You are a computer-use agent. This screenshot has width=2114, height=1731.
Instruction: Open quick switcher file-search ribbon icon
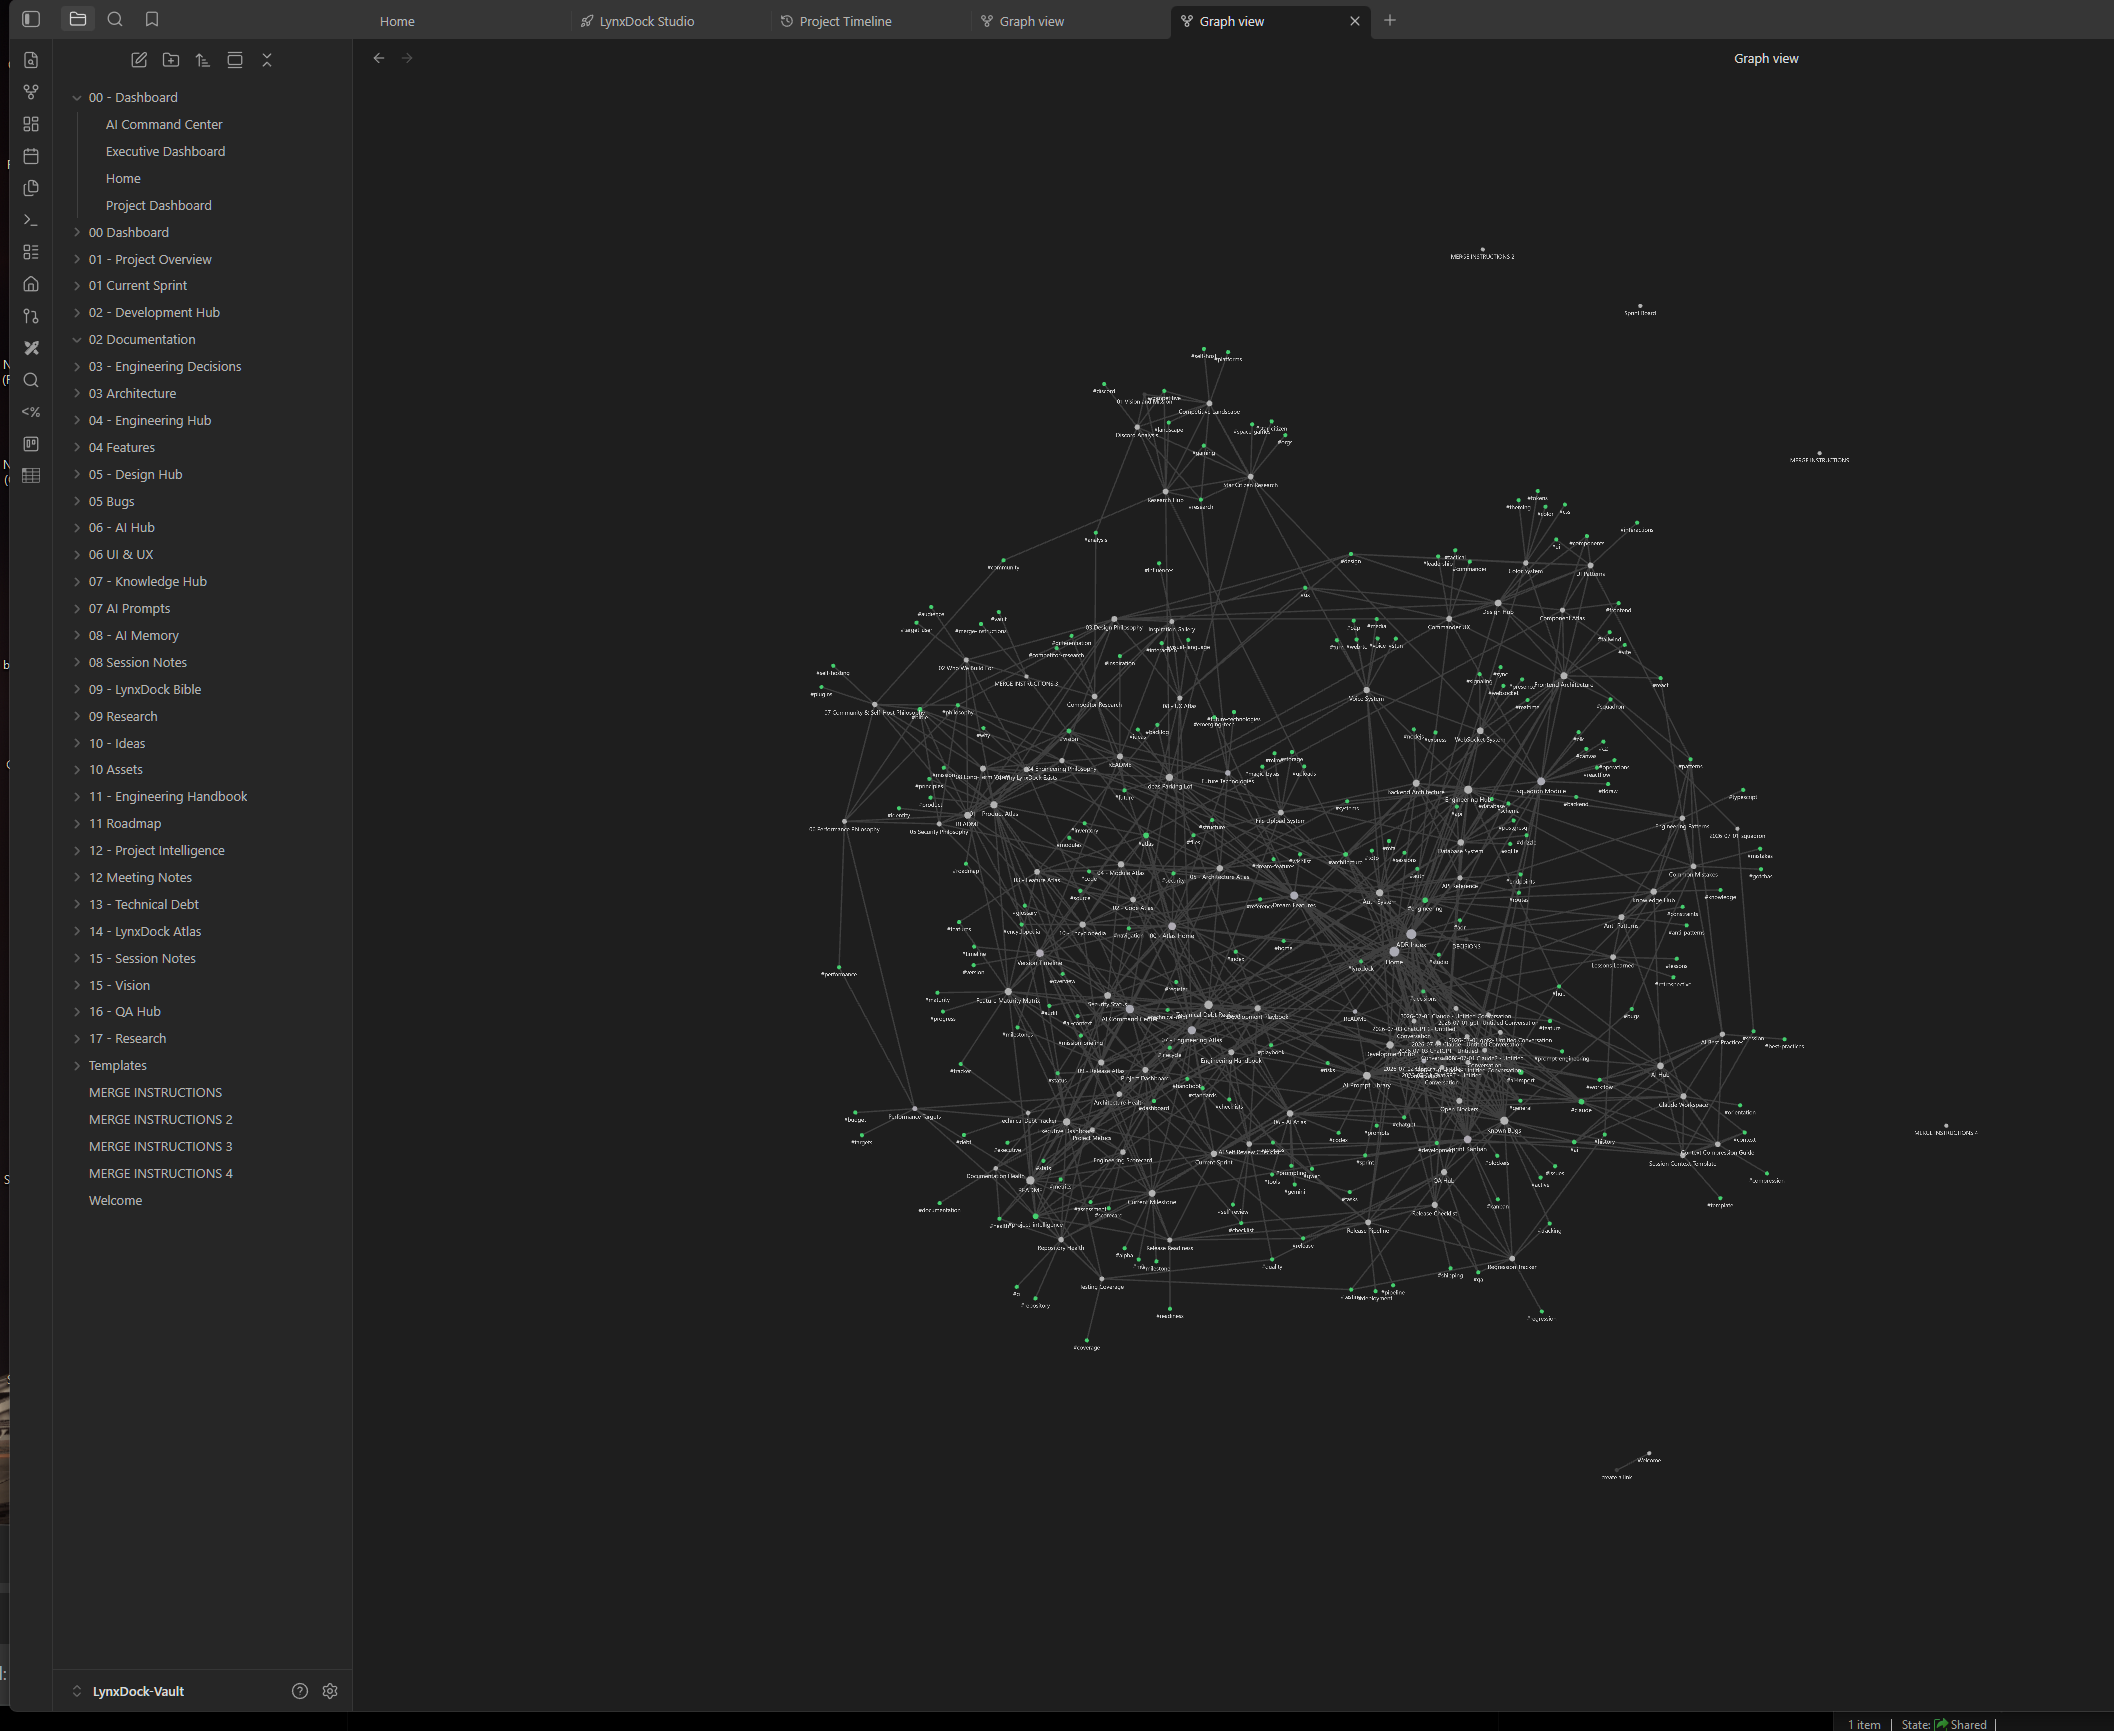[31, 60]
